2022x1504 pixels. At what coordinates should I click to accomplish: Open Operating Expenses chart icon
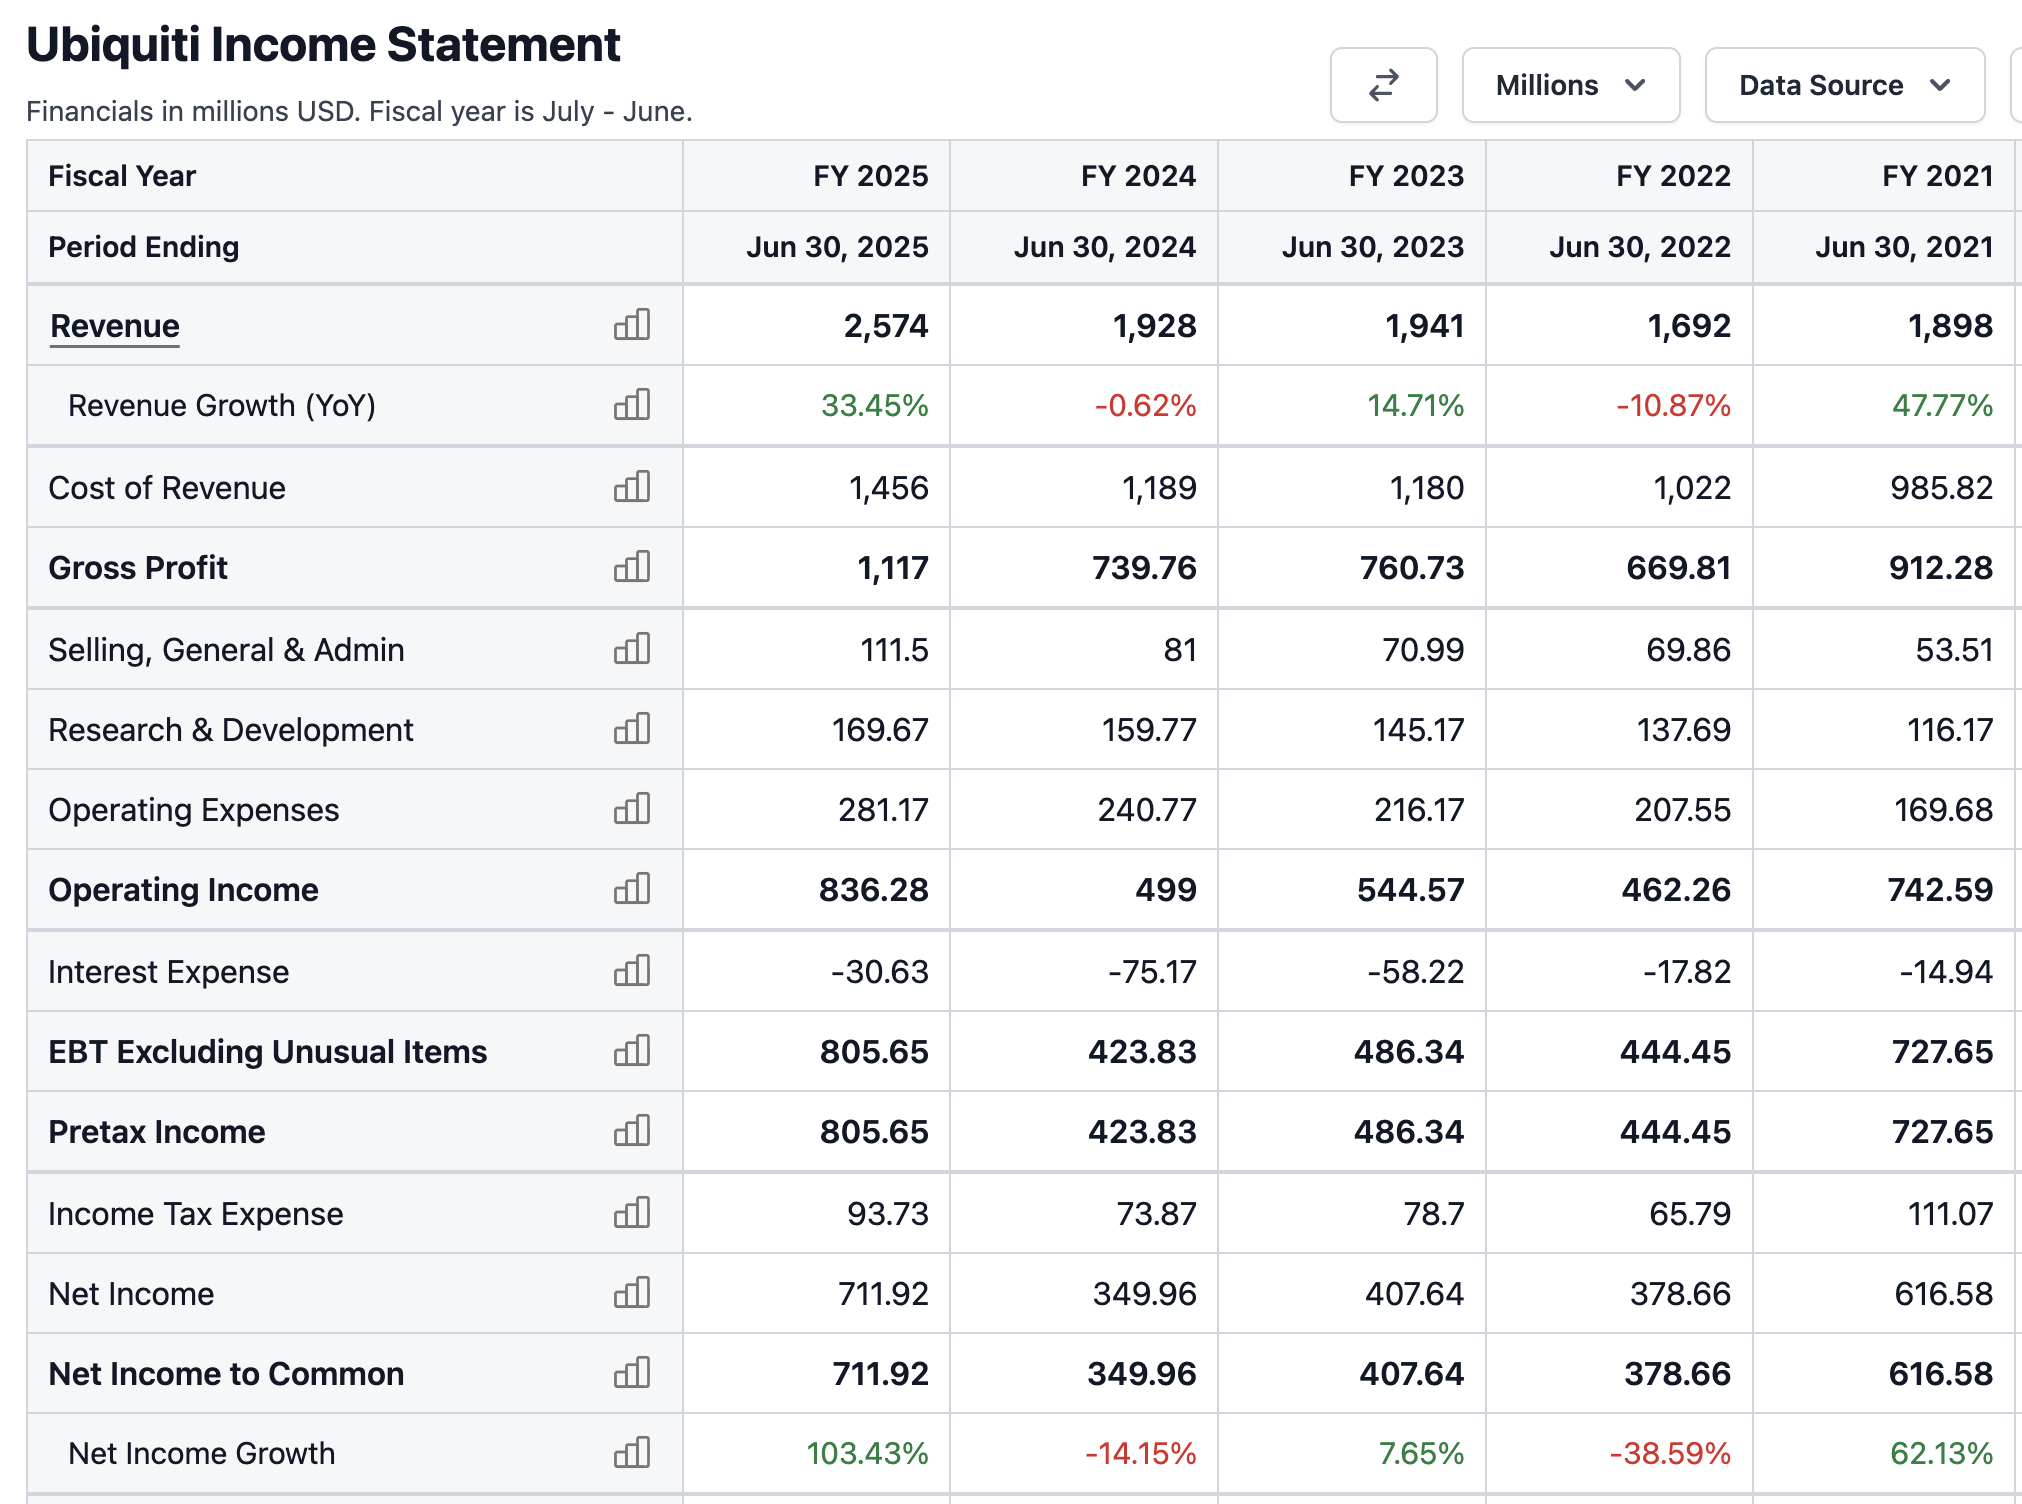pyautogui.click(x=632, y=809)
